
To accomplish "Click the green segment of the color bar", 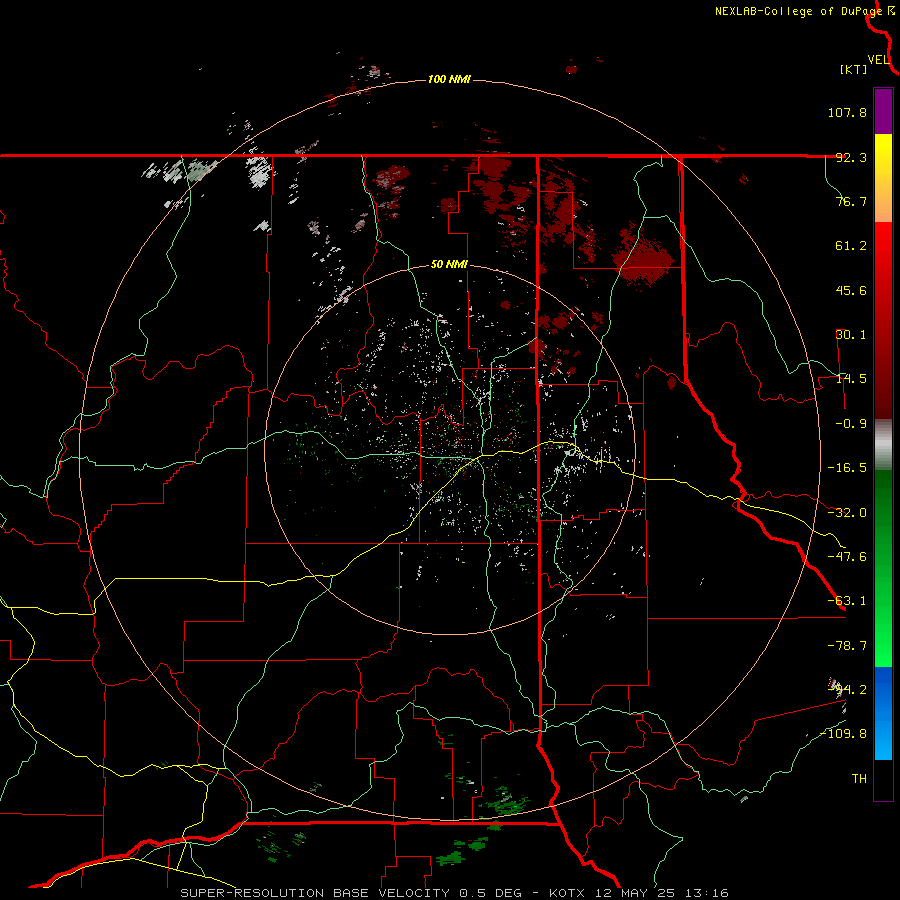I will [x=883, y=568].
